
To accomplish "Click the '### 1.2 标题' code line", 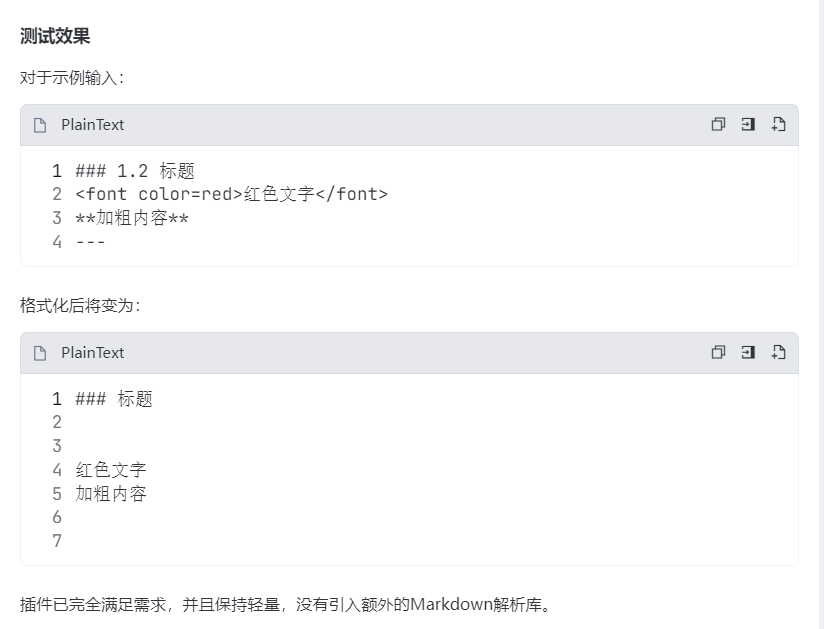I will tap(135, 171).
